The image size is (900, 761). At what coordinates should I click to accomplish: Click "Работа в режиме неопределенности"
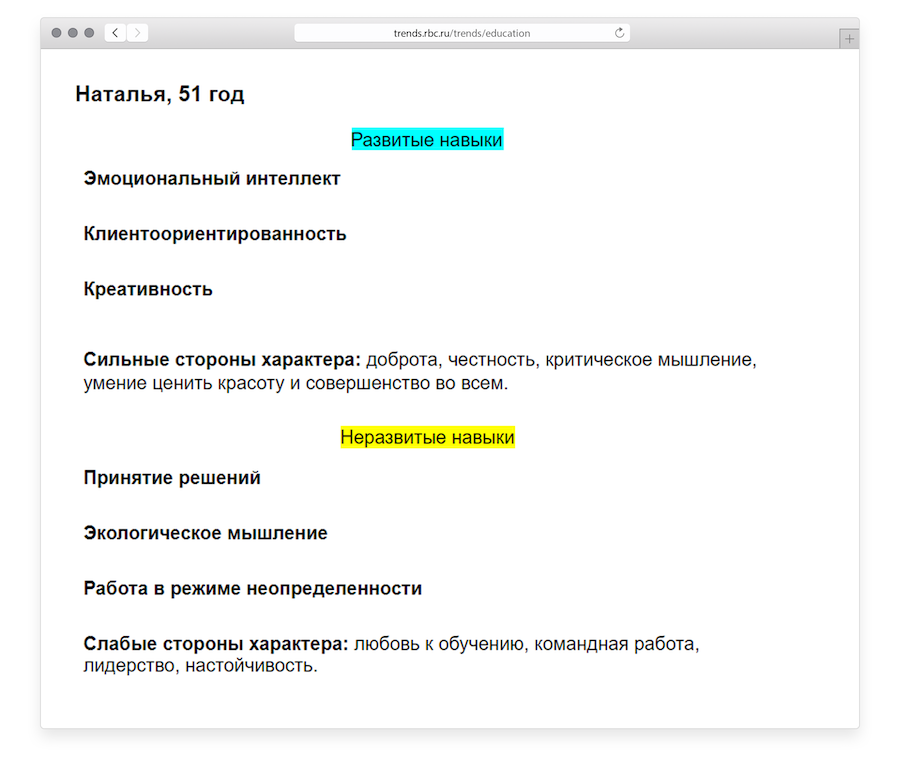tap(253, 588)
